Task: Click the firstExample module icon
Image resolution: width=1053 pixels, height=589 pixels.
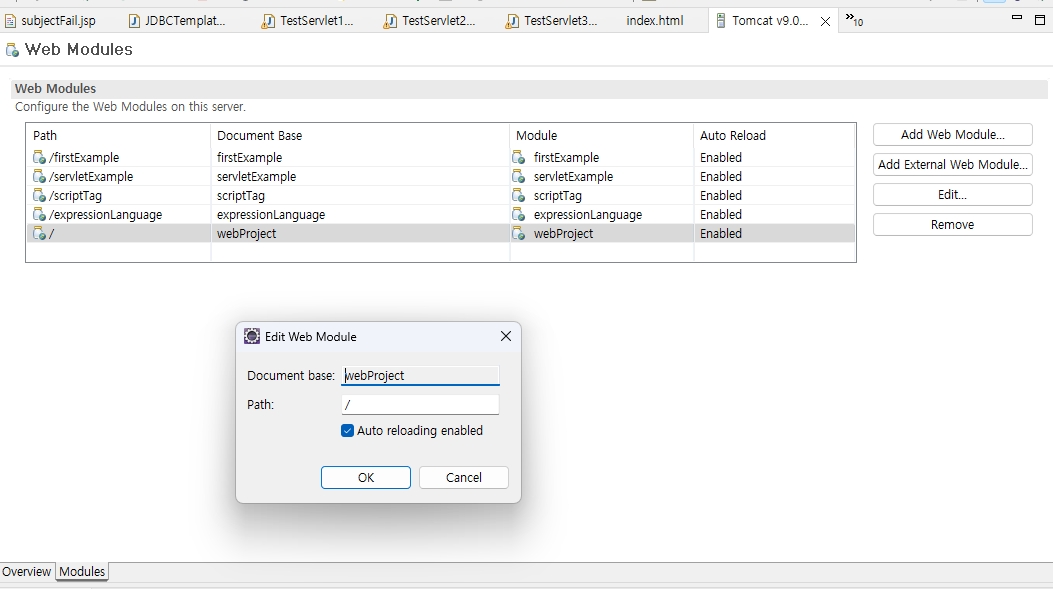Action: pos(518,158)
